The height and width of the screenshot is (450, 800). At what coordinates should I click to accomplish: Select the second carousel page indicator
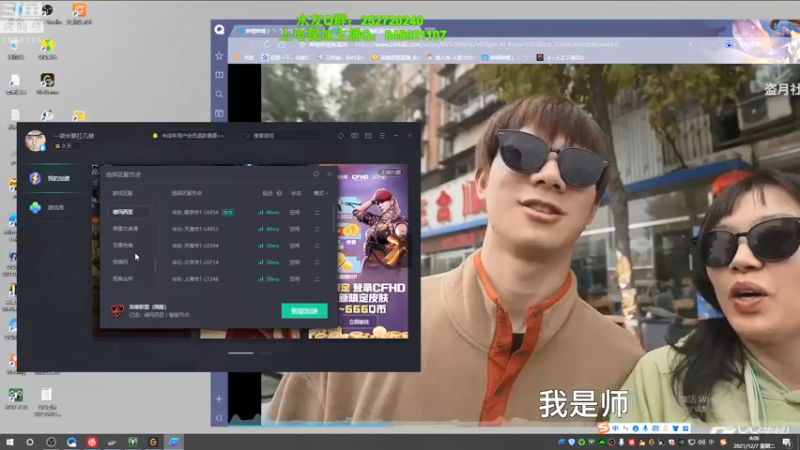(265, 353)
